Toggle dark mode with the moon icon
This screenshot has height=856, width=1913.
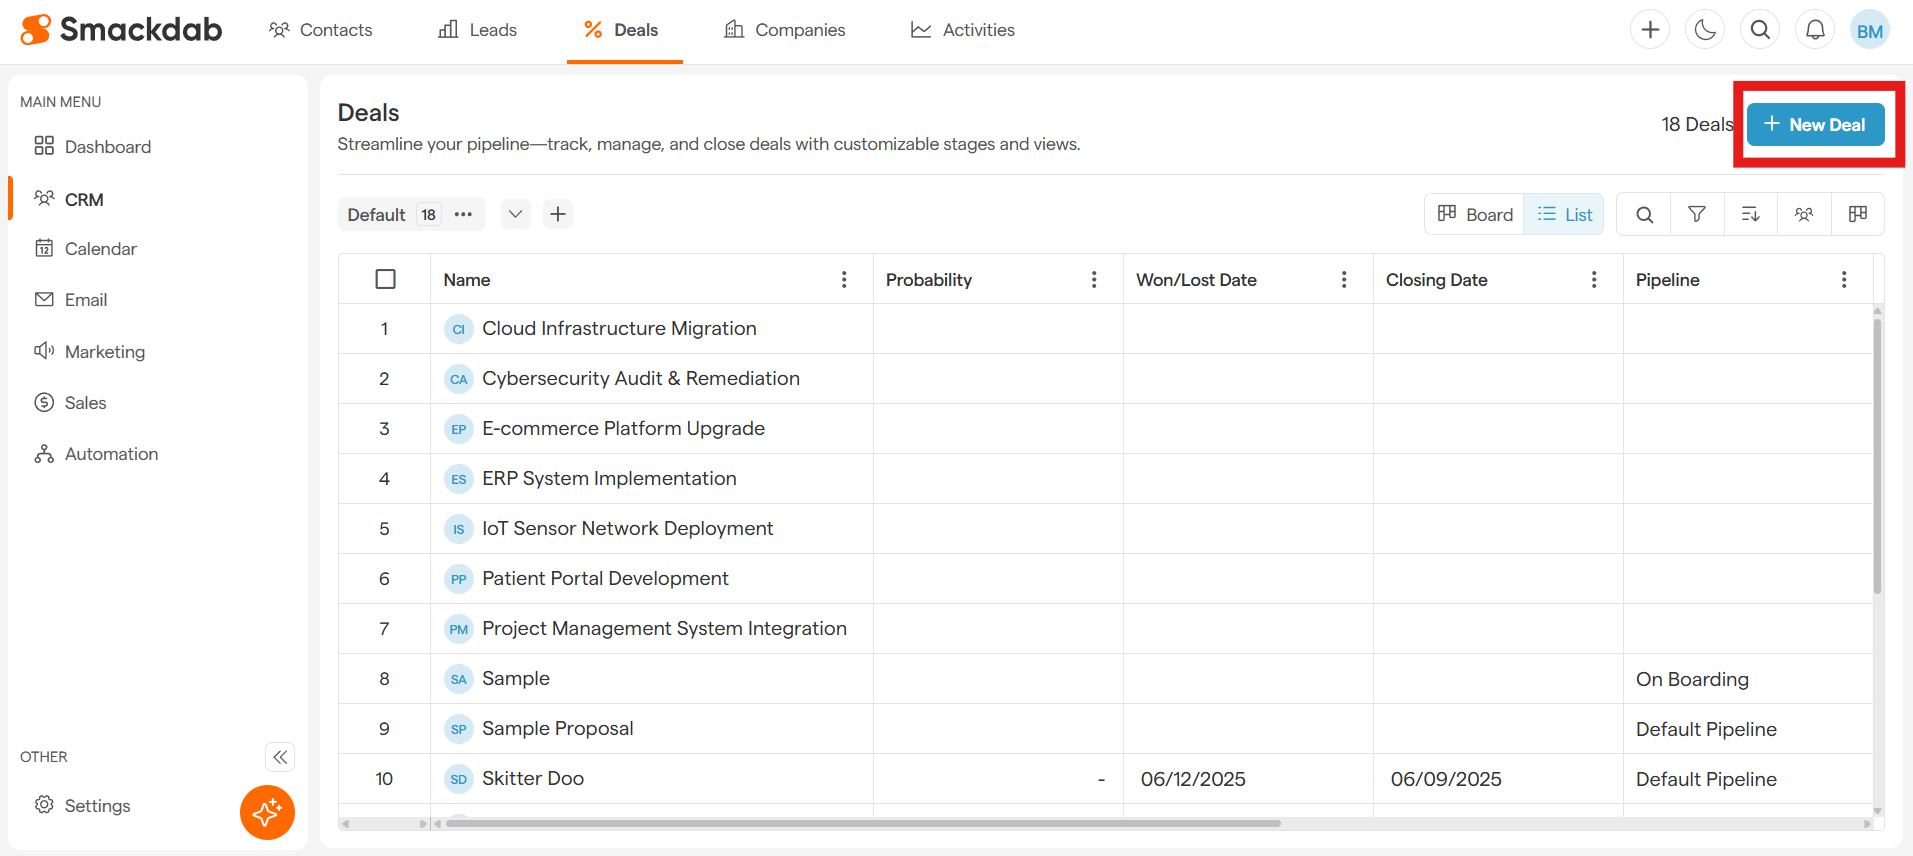coord(1705,30)
